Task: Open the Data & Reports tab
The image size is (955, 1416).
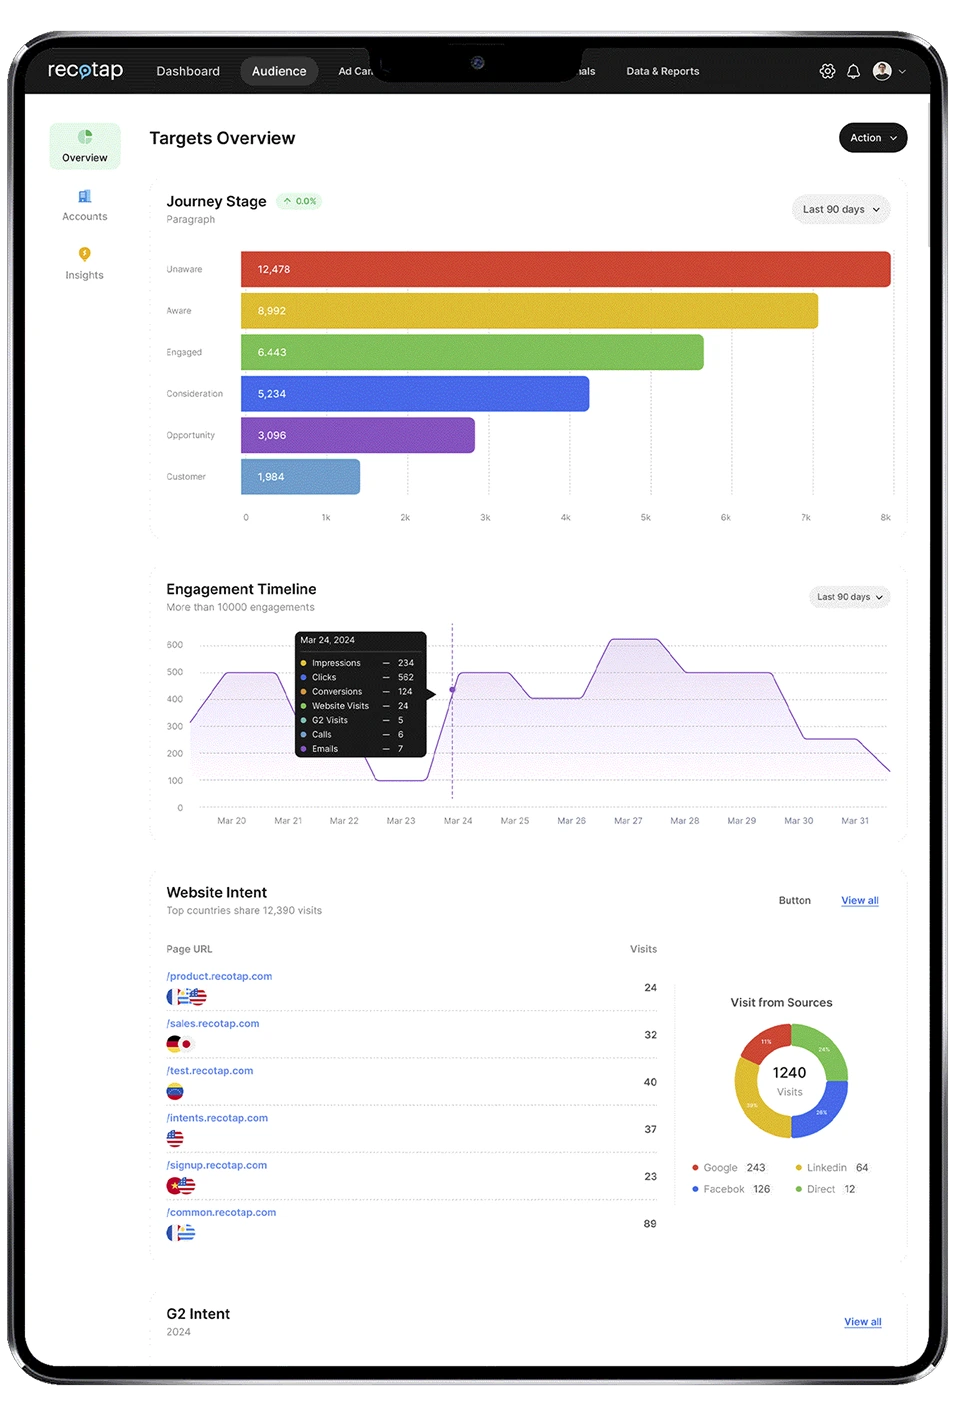Action: point(662,71)
